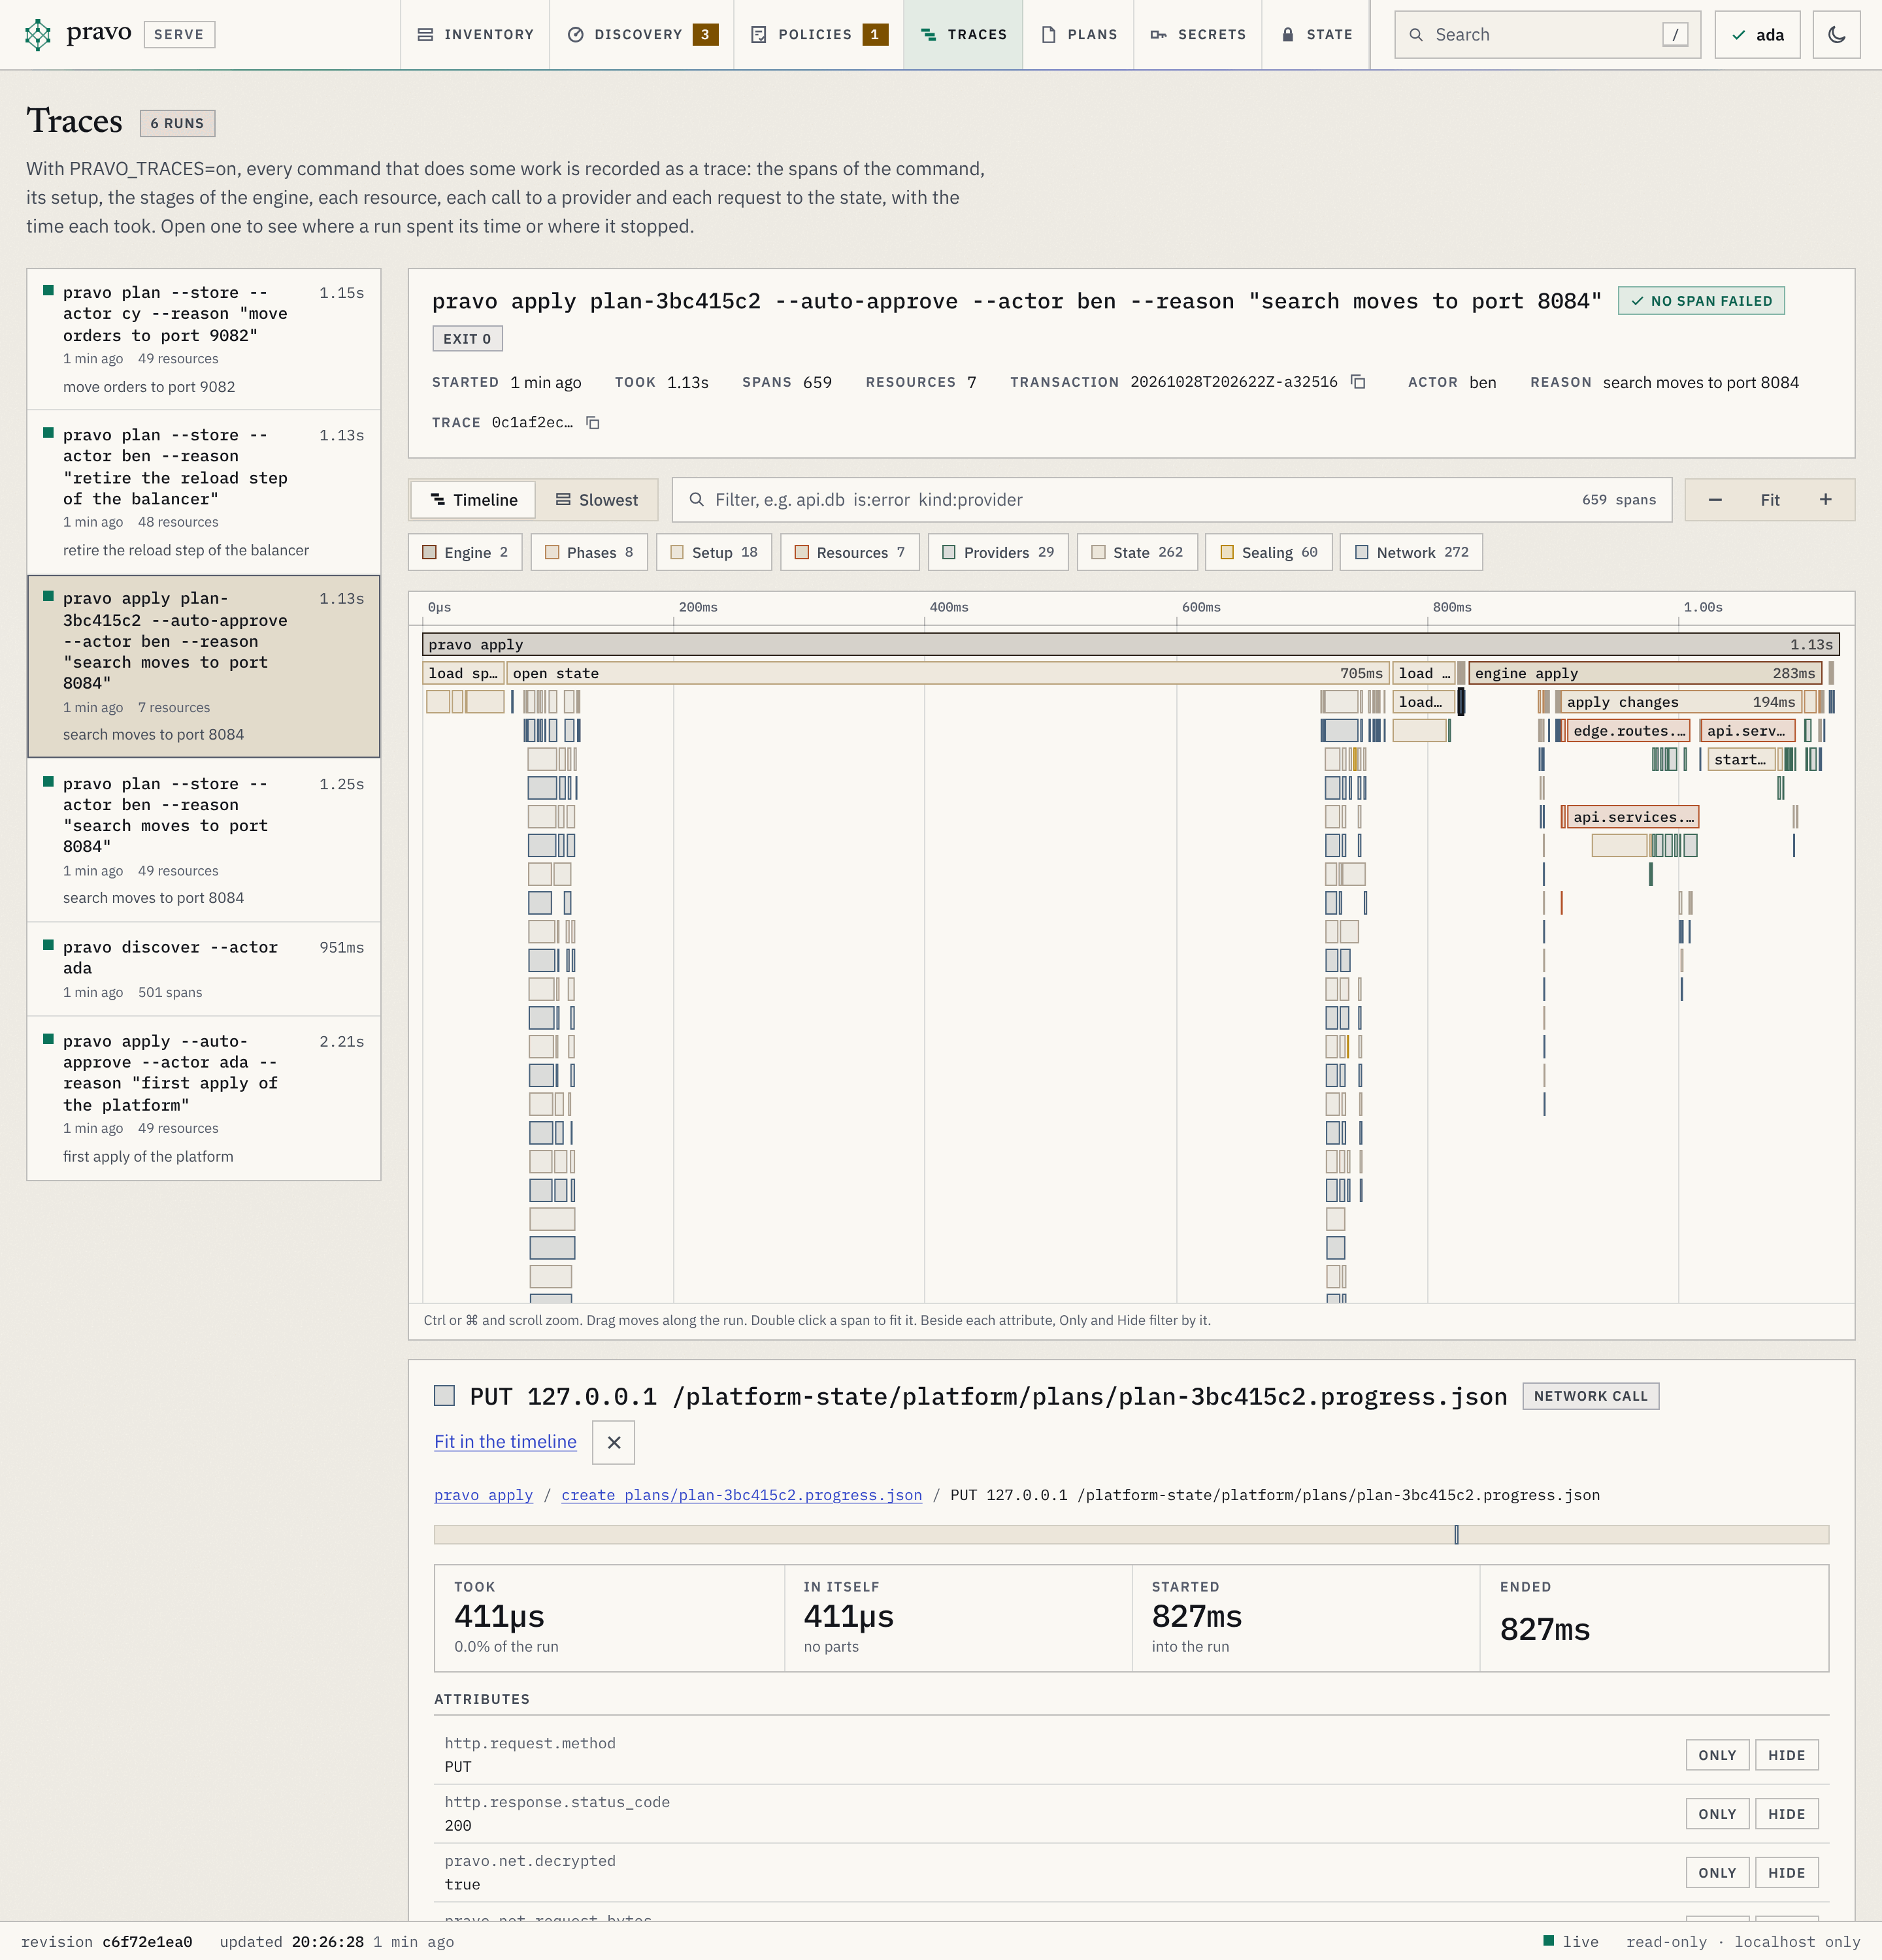Click the pravo logo icon
The height and width of the screenshot is (1960, 1882).
point(38,34)
